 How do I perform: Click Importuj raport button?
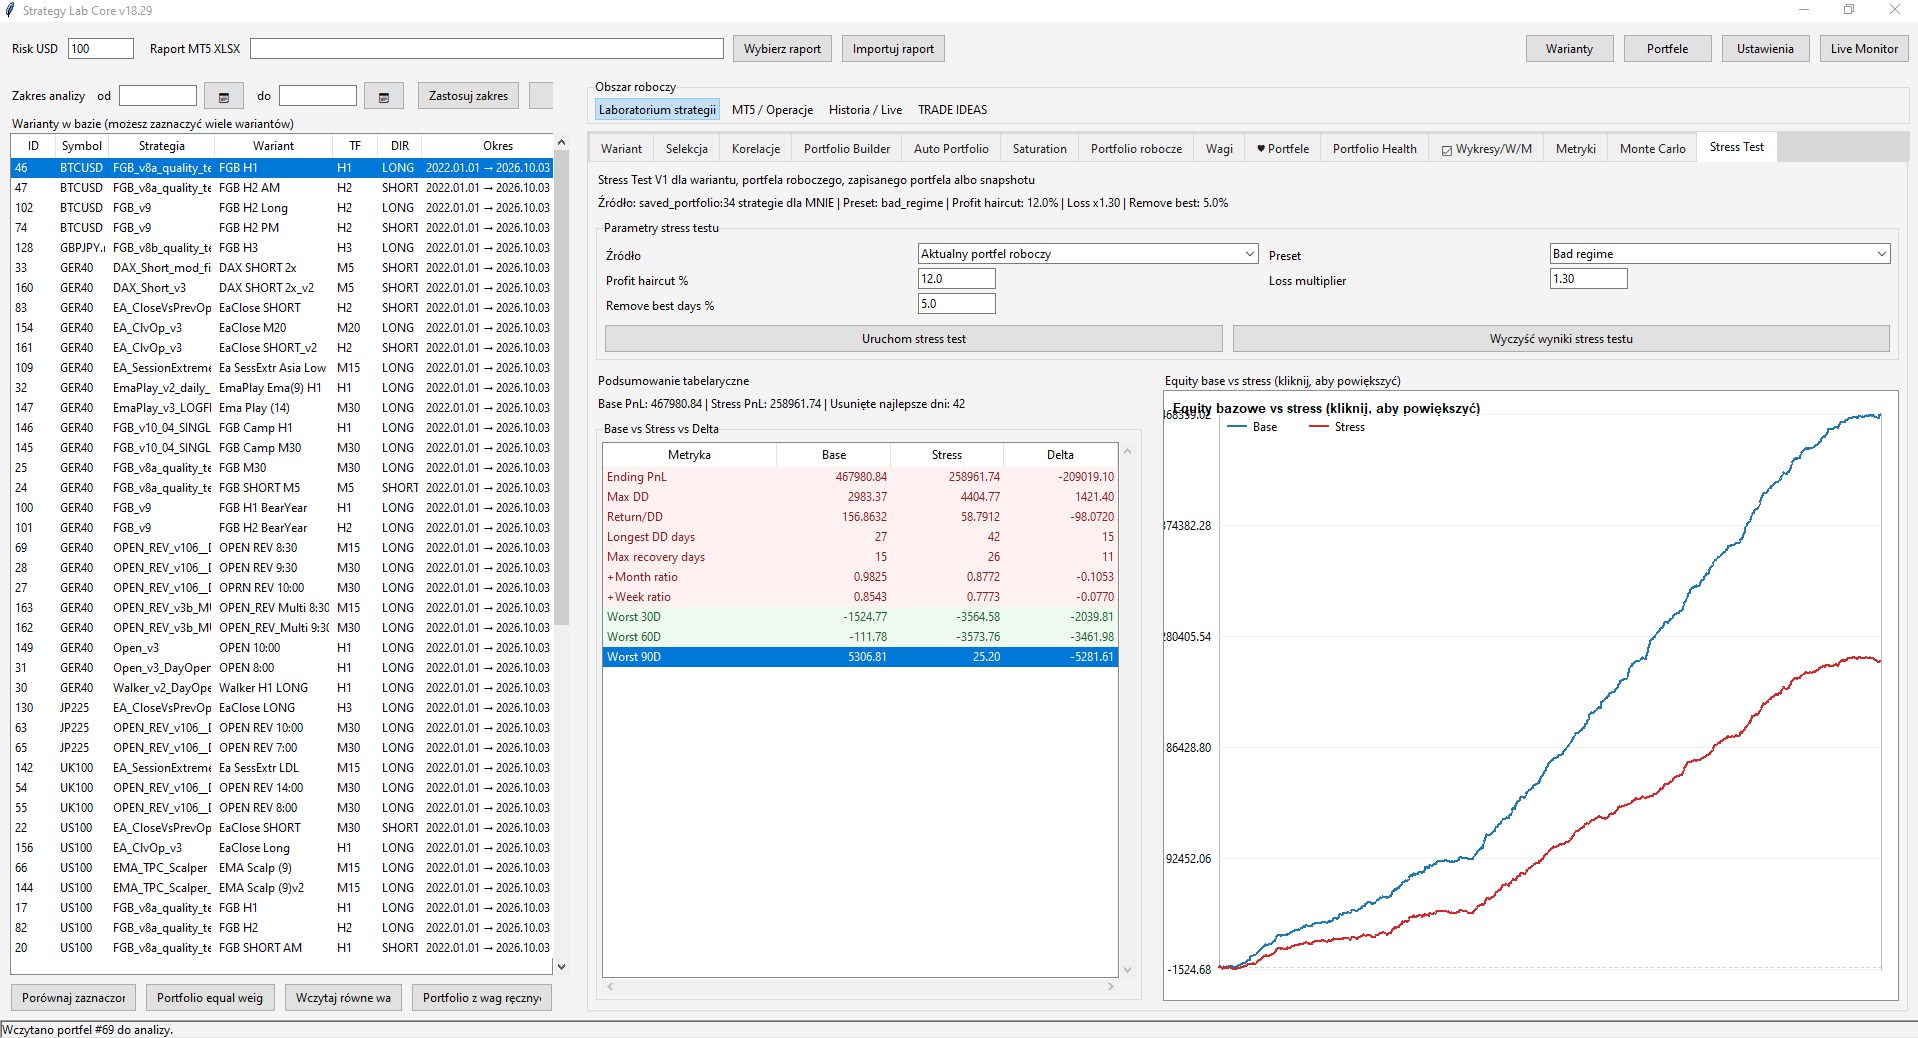coord(893,49)
